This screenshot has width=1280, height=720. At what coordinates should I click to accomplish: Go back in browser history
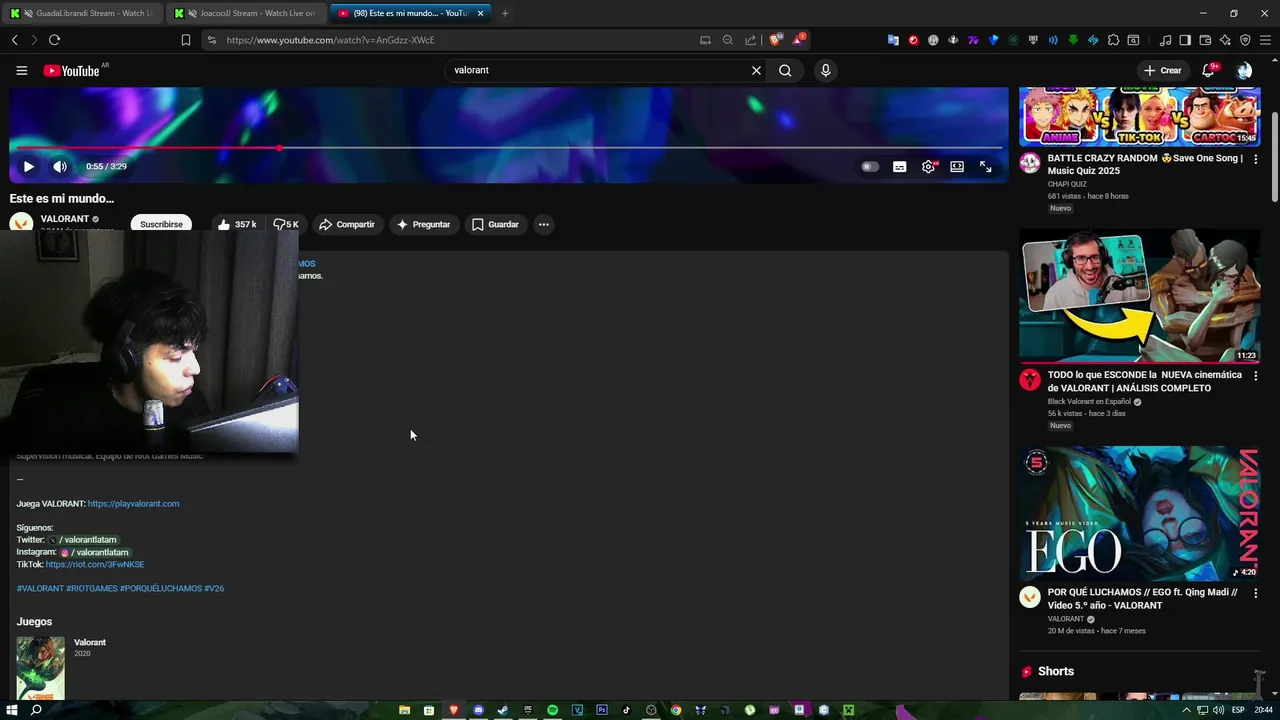pyautogui.click(x=14, y=40)
